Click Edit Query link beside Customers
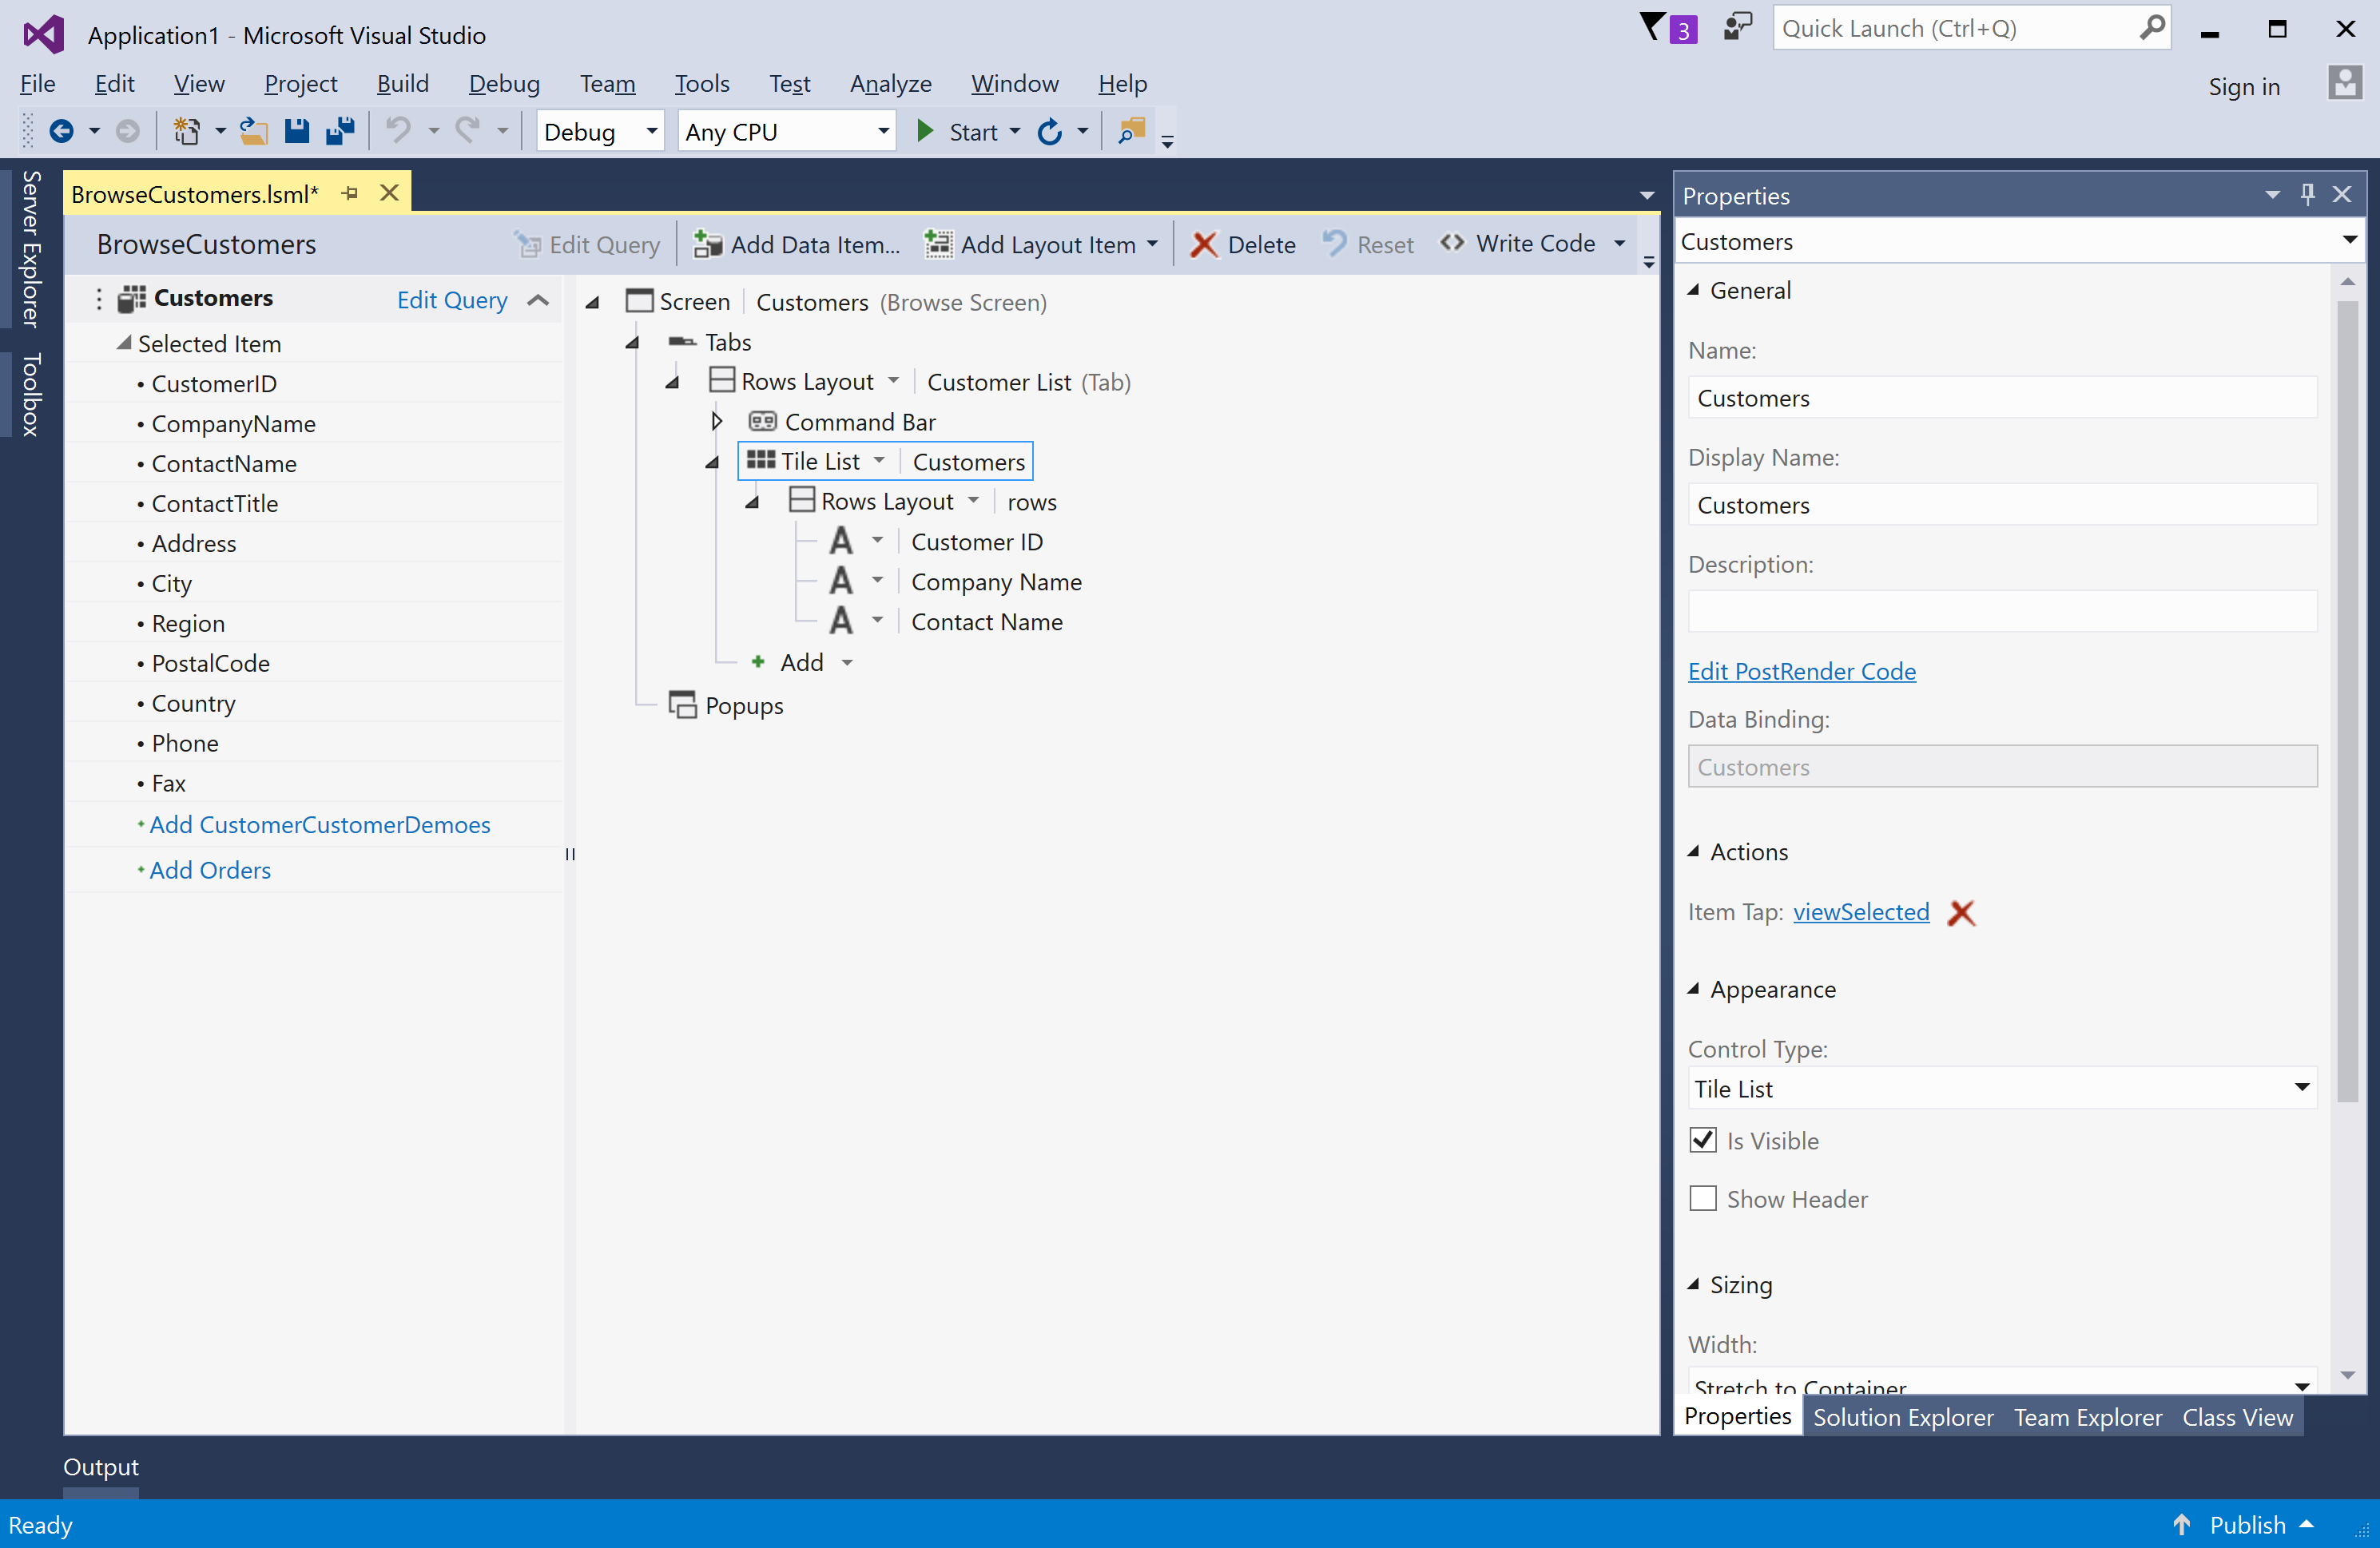This screenshot has width=2380, height=1548. tap(452, 300)
